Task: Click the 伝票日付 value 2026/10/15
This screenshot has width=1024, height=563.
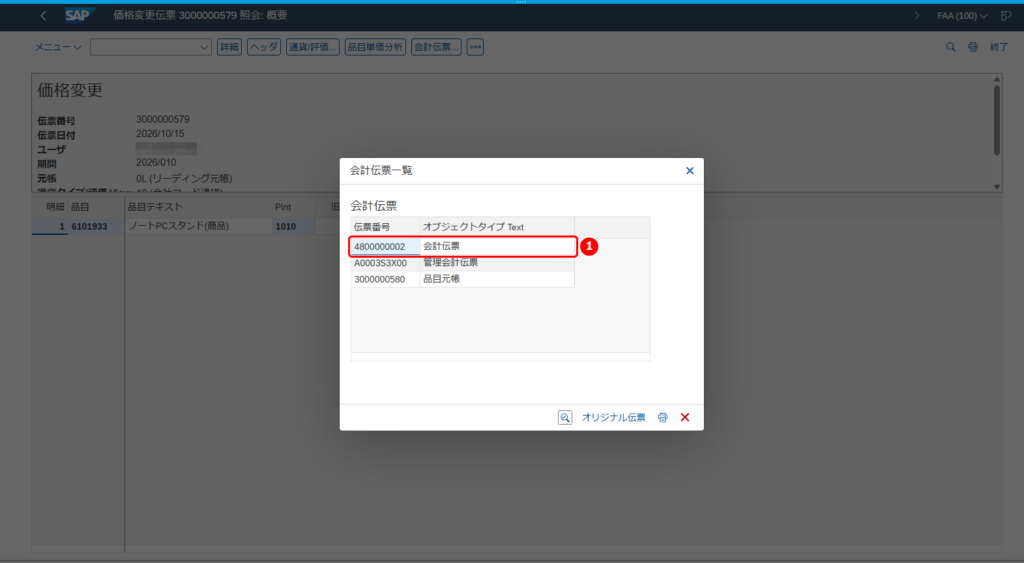Action: 160,133
